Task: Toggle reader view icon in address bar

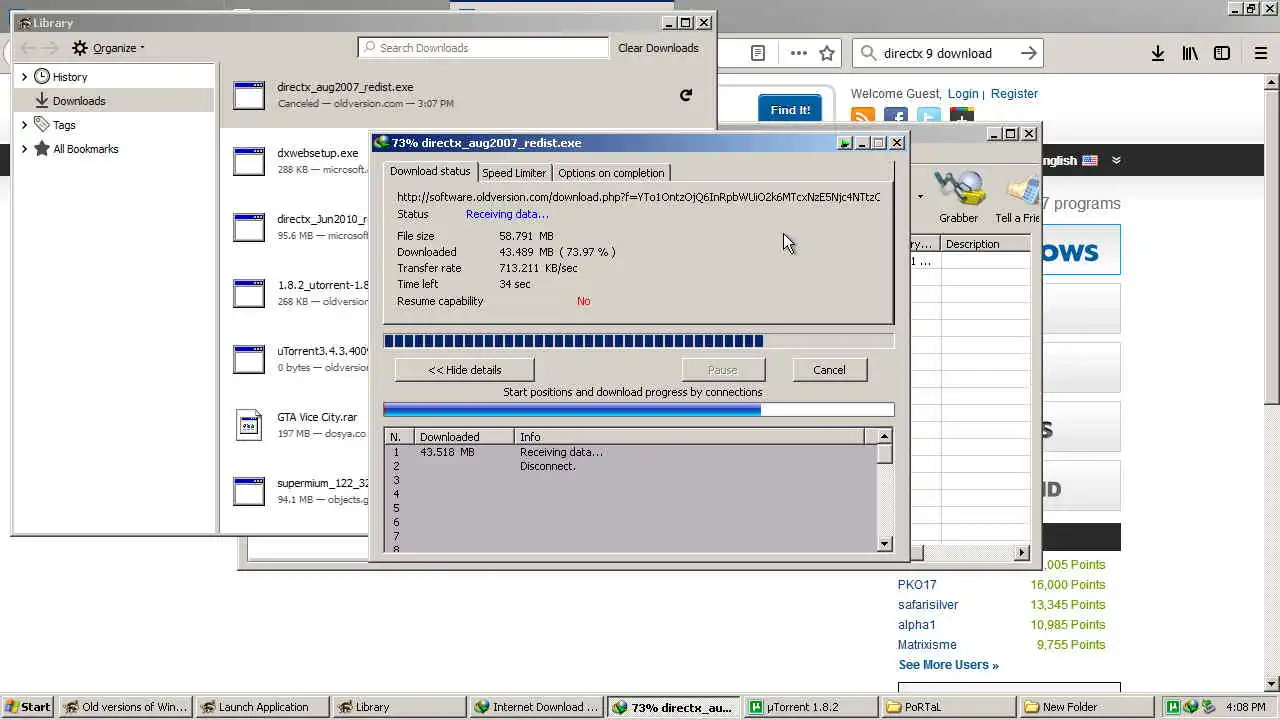Action: pos(758,53)
